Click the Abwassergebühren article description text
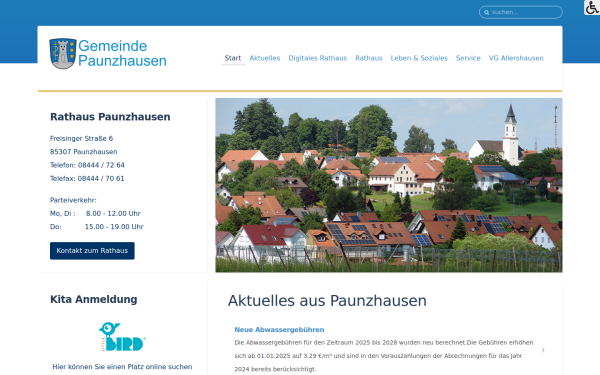The height and width of the screenshot is (375, 600). [384, 356]
